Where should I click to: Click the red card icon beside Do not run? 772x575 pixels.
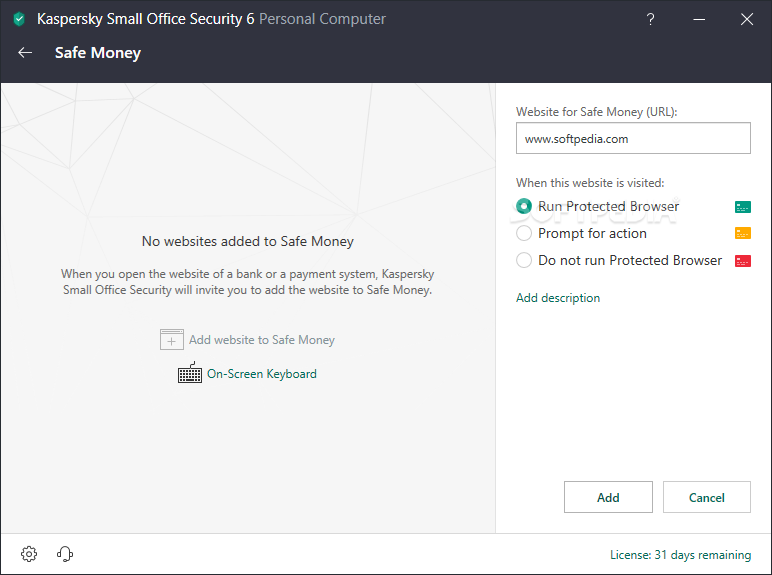tap(742, 260)
